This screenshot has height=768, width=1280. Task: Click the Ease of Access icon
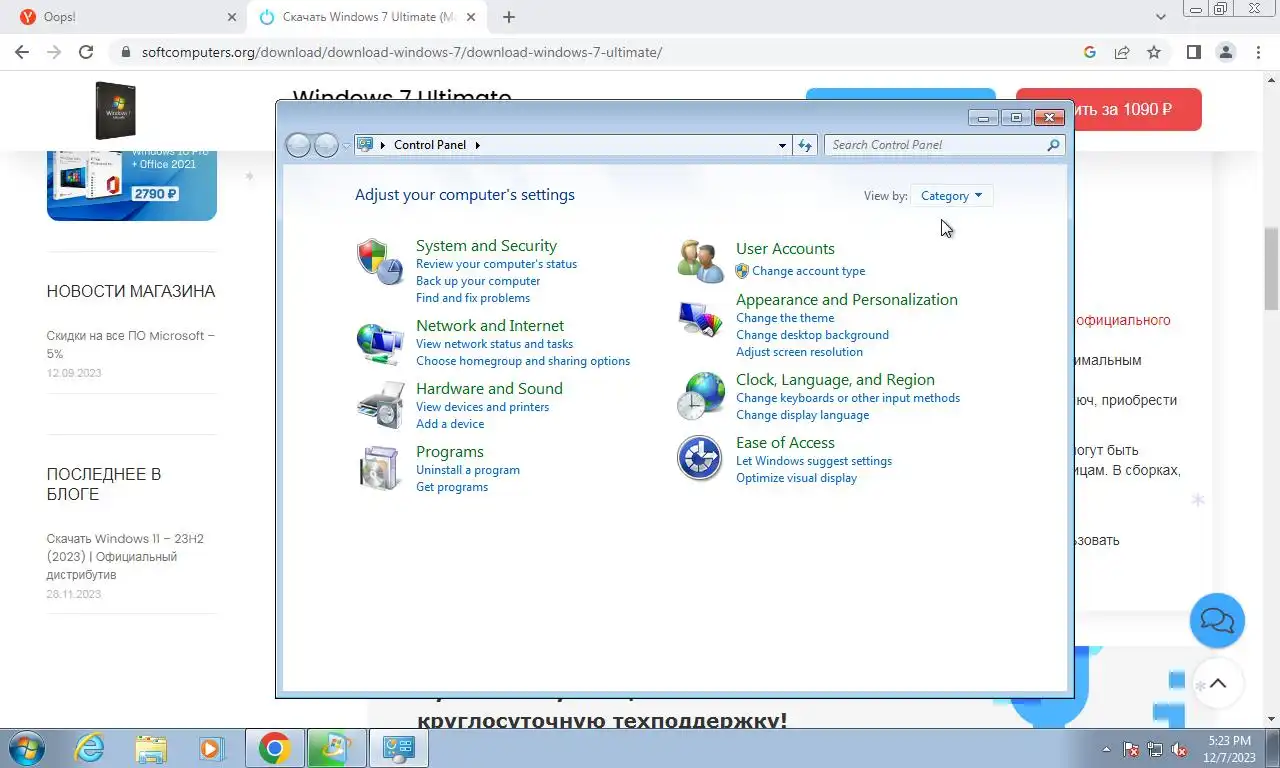click(700, 459)
